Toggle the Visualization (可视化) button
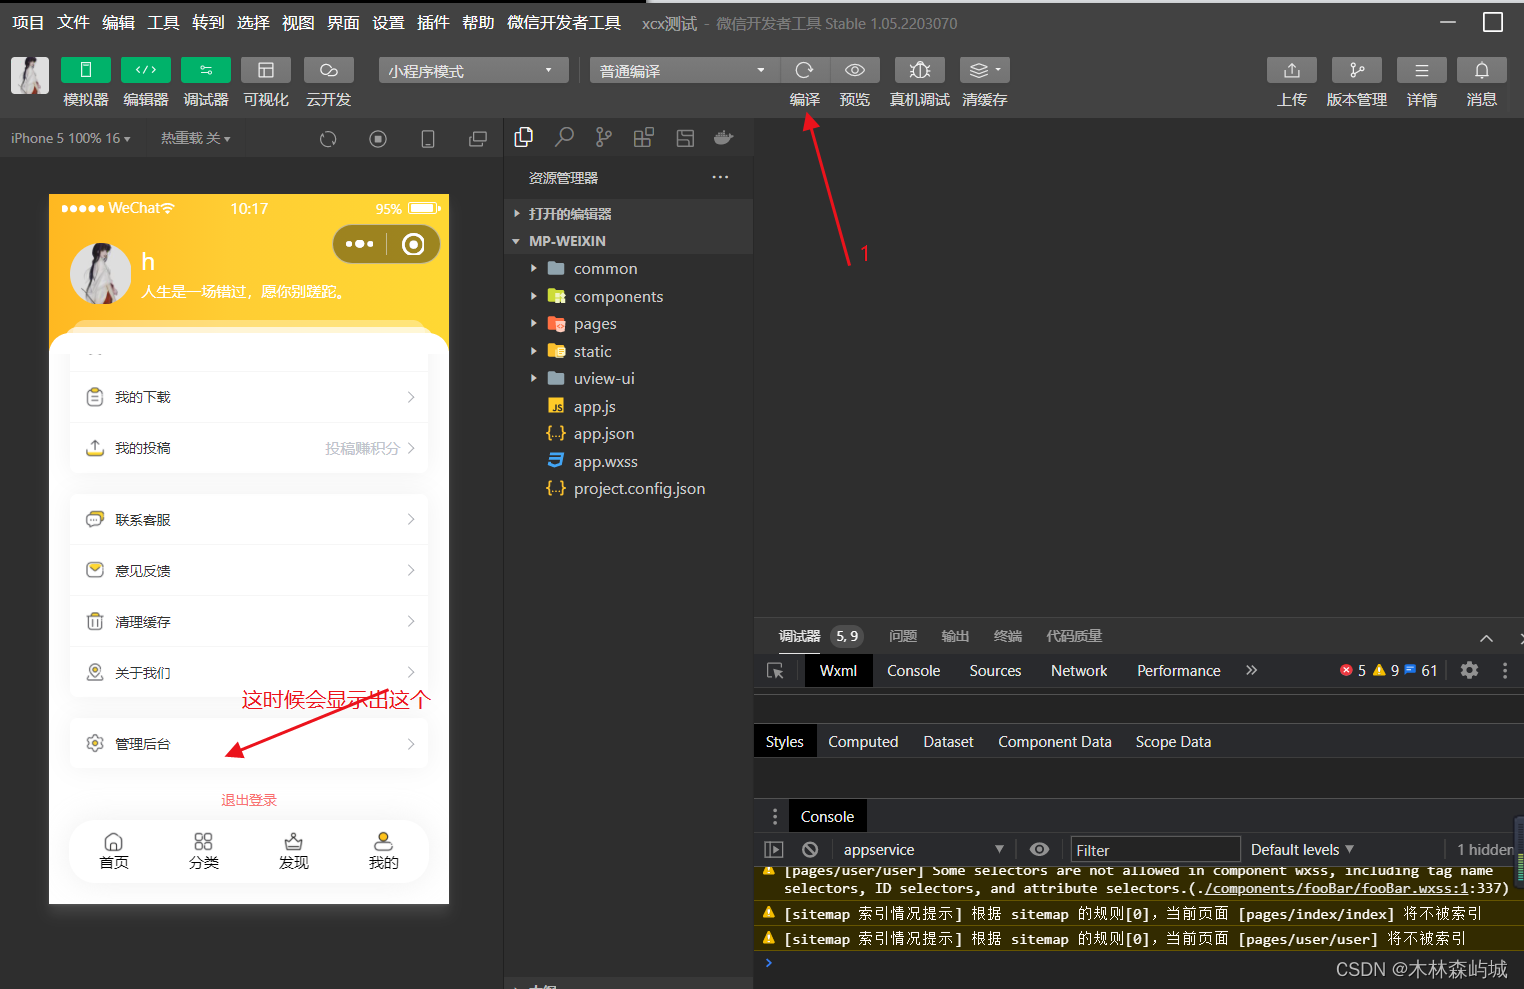The height and width of the screenshot is (989, 1524). tap(266, 70)
